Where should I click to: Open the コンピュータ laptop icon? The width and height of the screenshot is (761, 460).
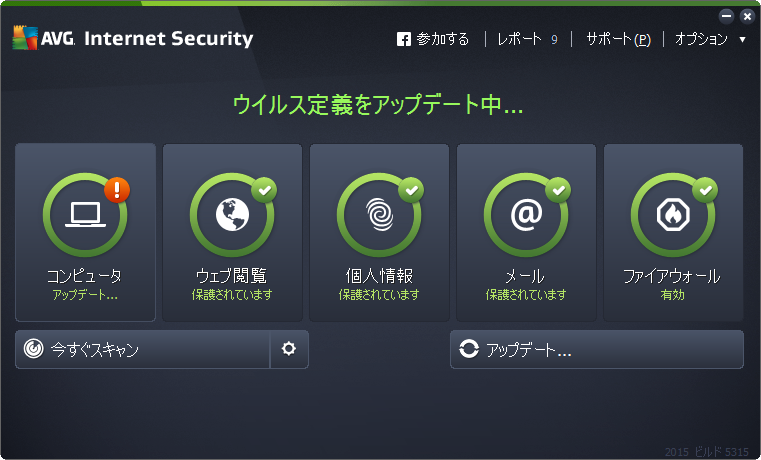[85, 214]
